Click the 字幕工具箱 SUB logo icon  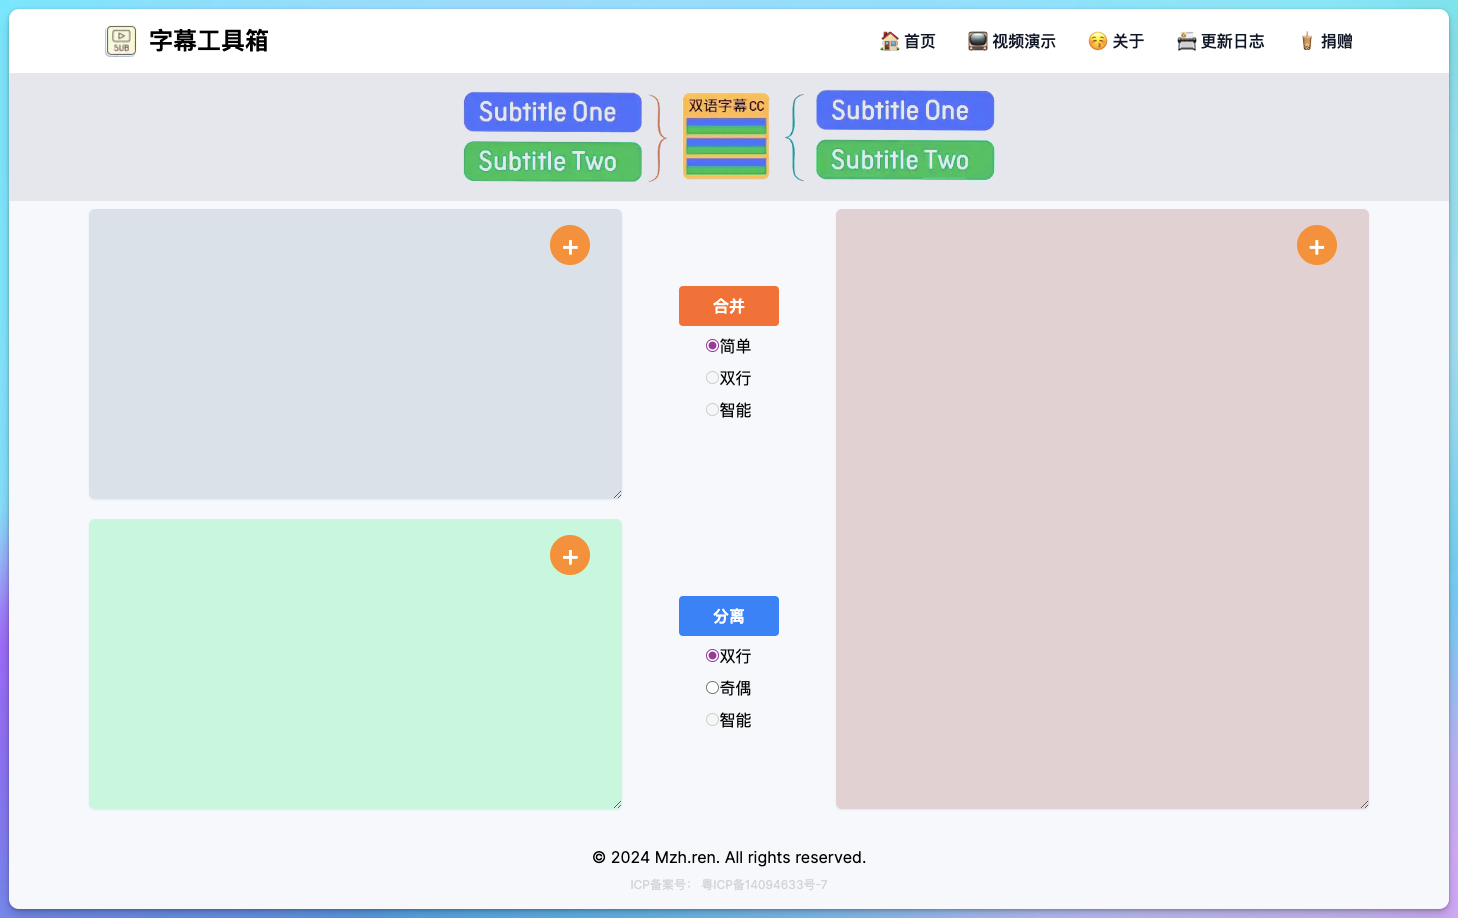(x=120, y=41)
